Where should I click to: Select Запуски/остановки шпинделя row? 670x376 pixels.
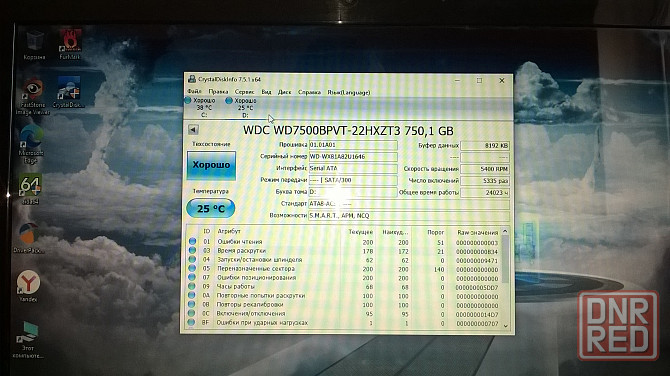click(x=344, y=260)
